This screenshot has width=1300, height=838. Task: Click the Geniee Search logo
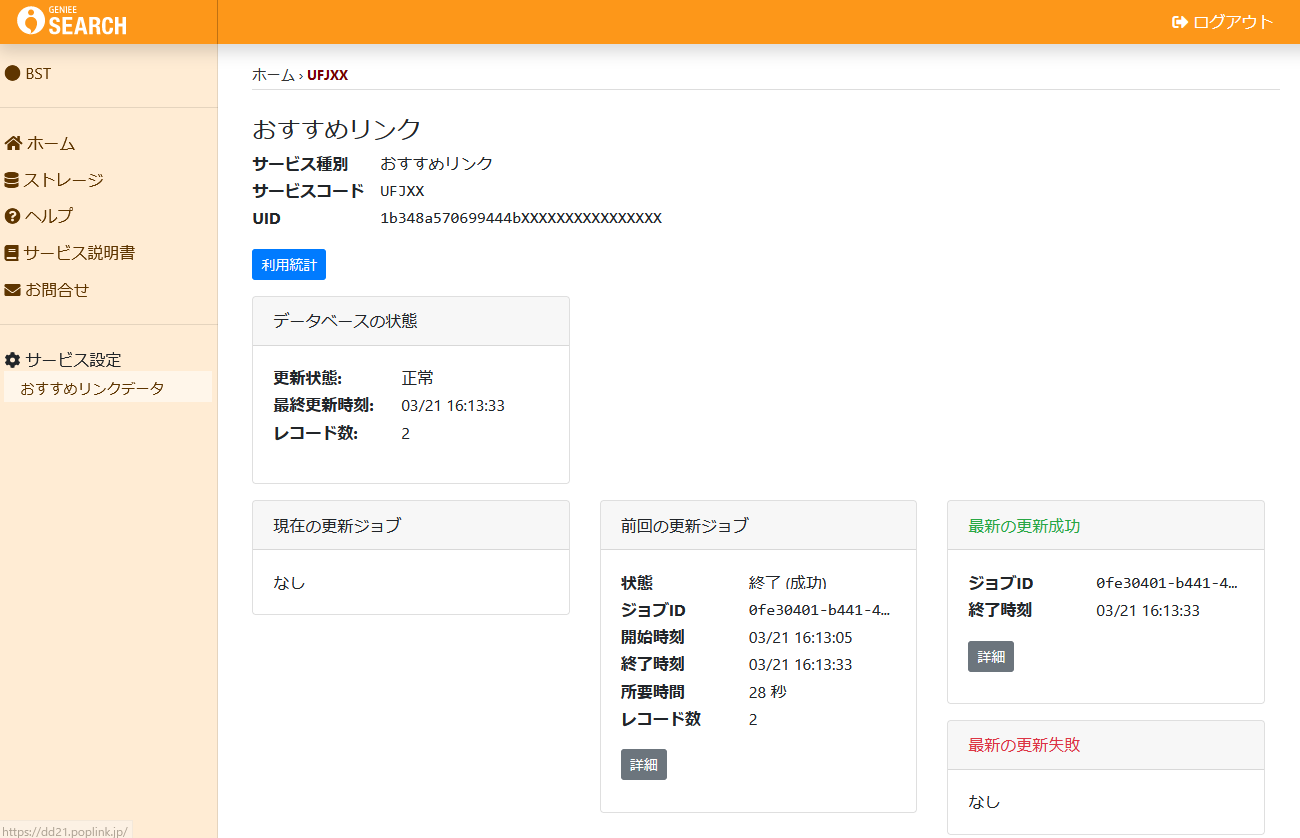(72, 20)
